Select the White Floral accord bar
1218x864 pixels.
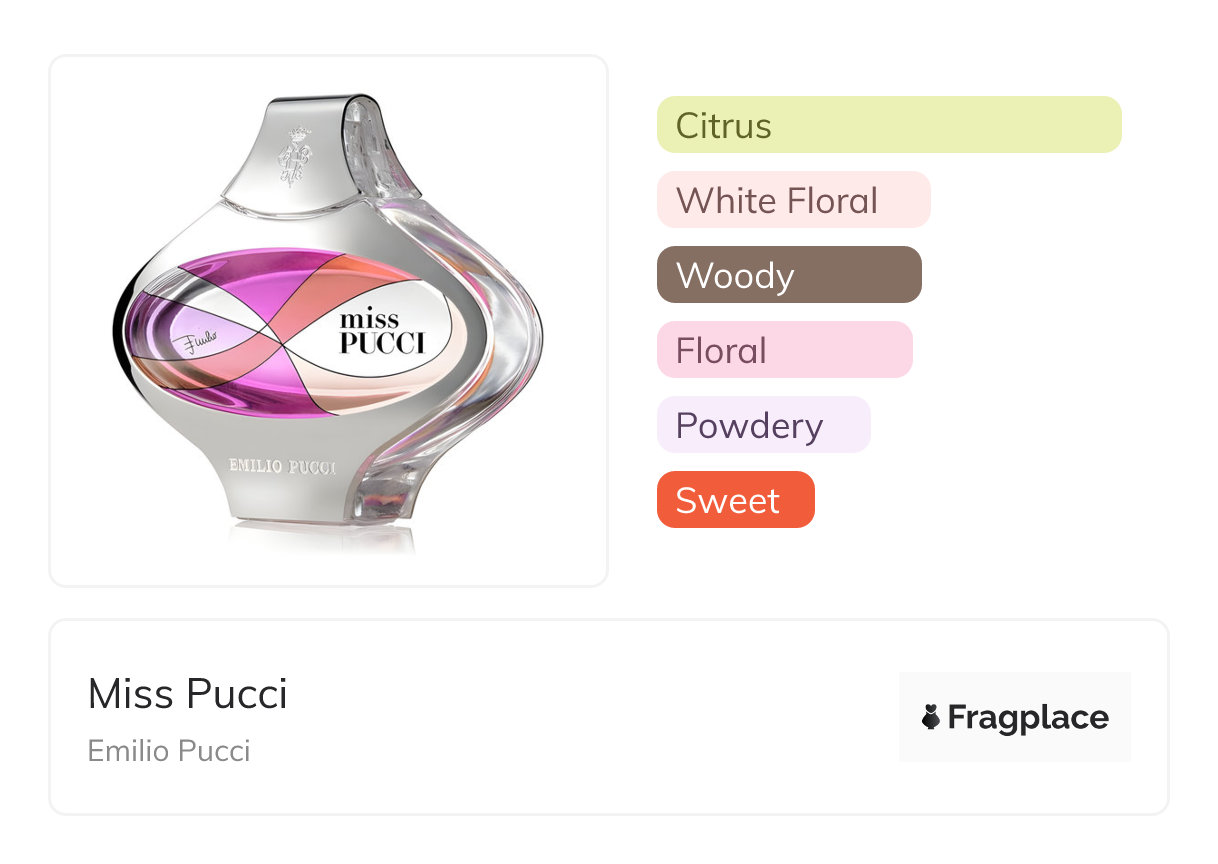point(793,200)
